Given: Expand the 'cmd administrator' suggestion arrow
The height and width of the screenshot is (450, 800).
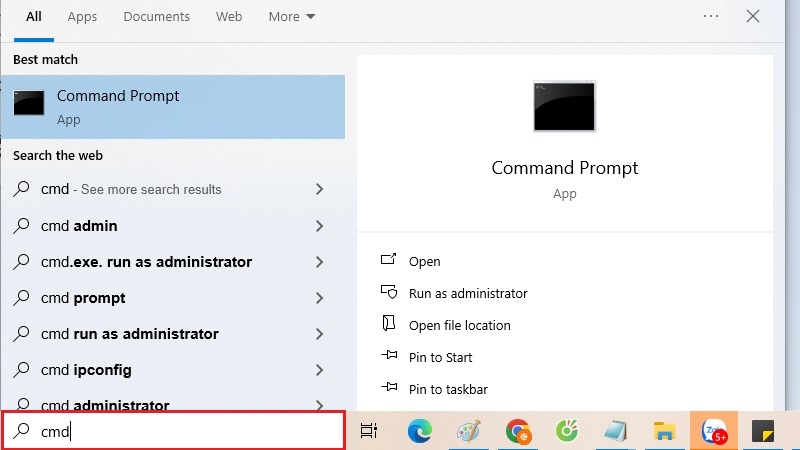Looking at the screenshot, I should [319, 406].
